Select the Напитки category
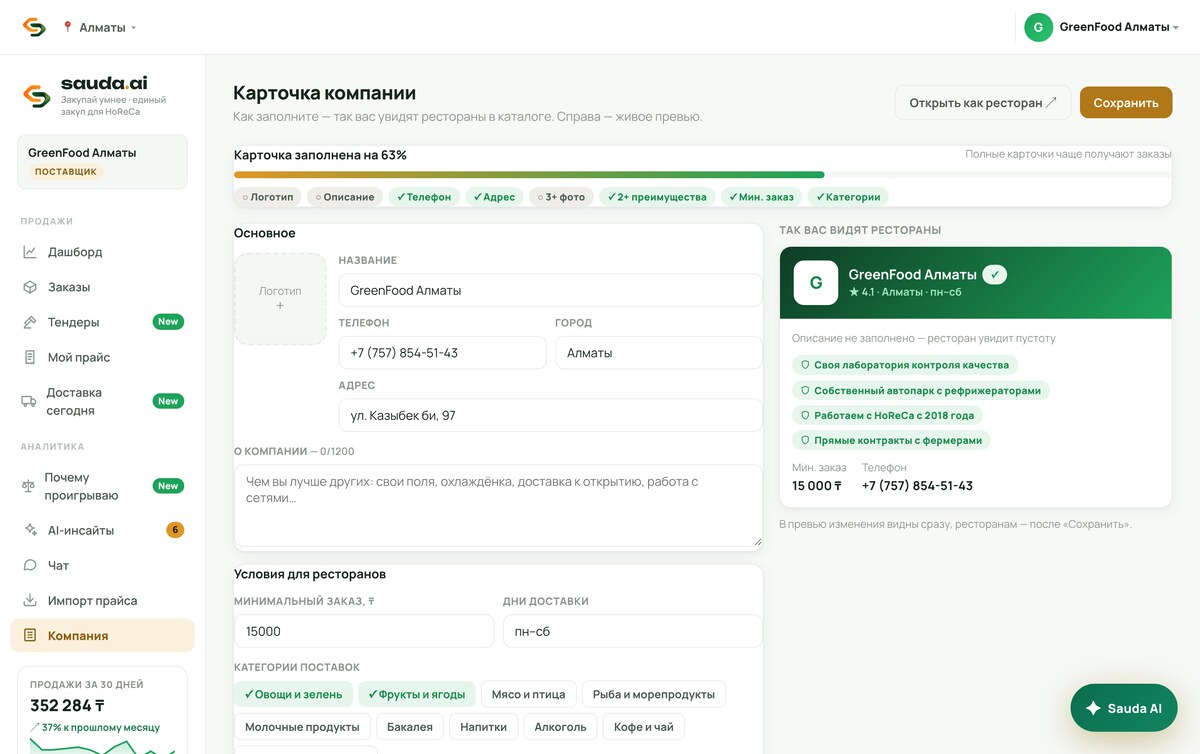1200x754 pixels. click(484, 726)
